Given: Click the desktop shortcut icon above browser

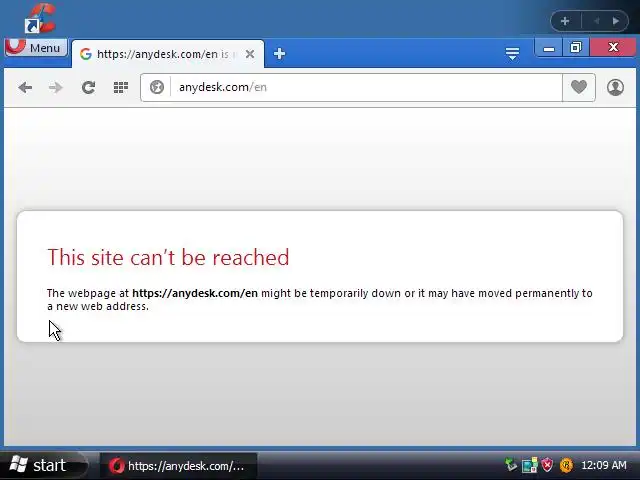Looking at the screenshot, I should coord(40,18).
